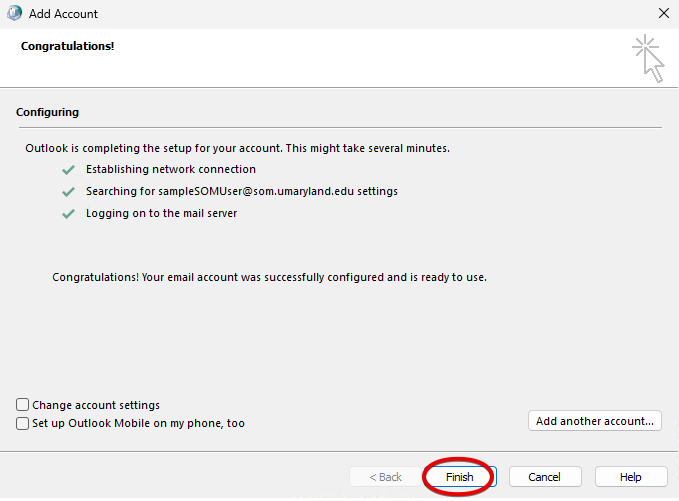
Task: Click the Add Account title bar text
Action: click(x=64, y=14)
